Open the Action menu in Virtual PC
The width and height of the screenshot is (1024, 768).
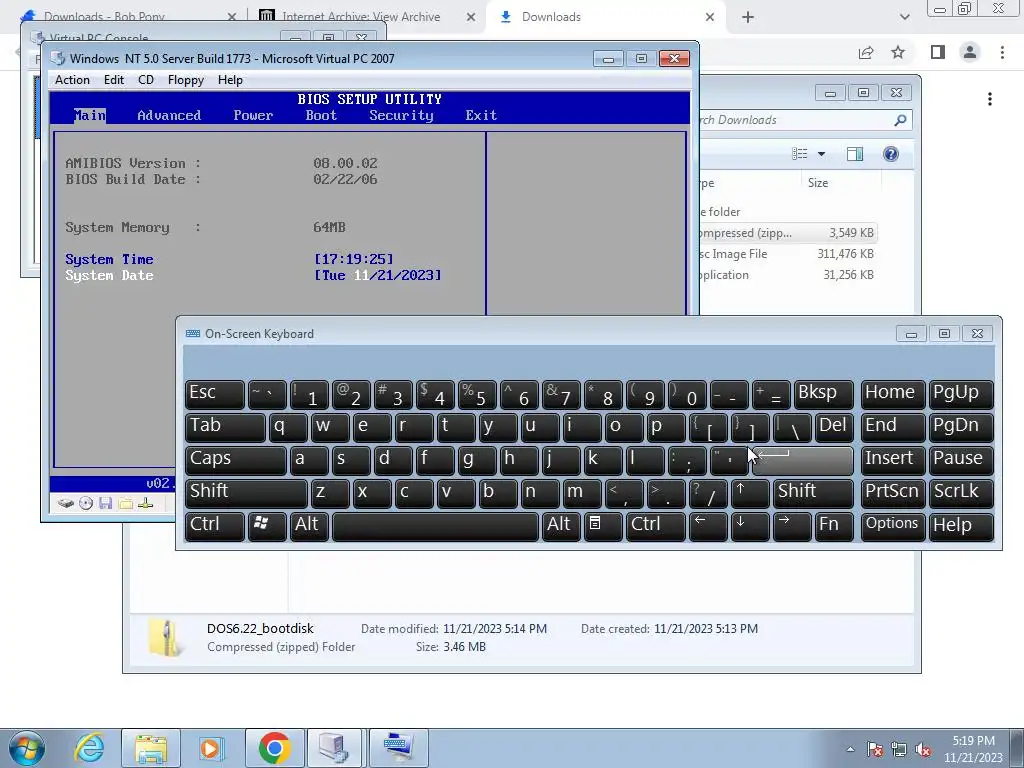coord(72,80)
